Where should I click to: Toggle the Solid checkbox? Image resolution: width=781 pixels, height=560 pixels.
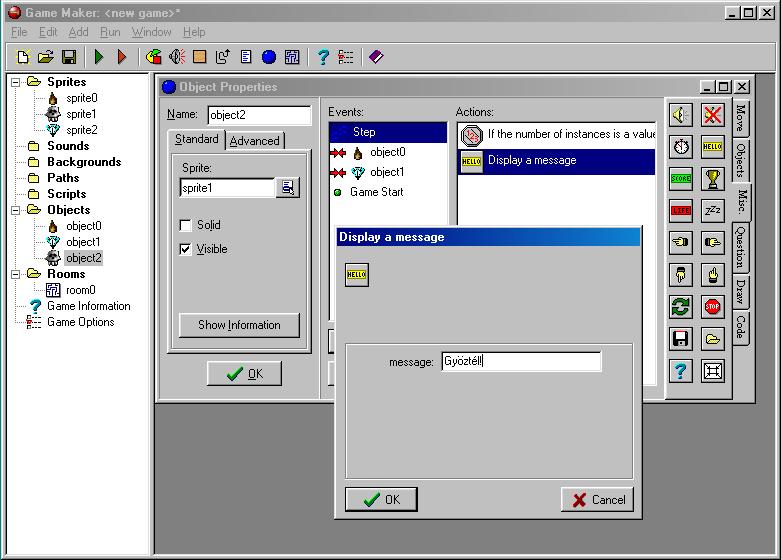(x=185, y=225)
